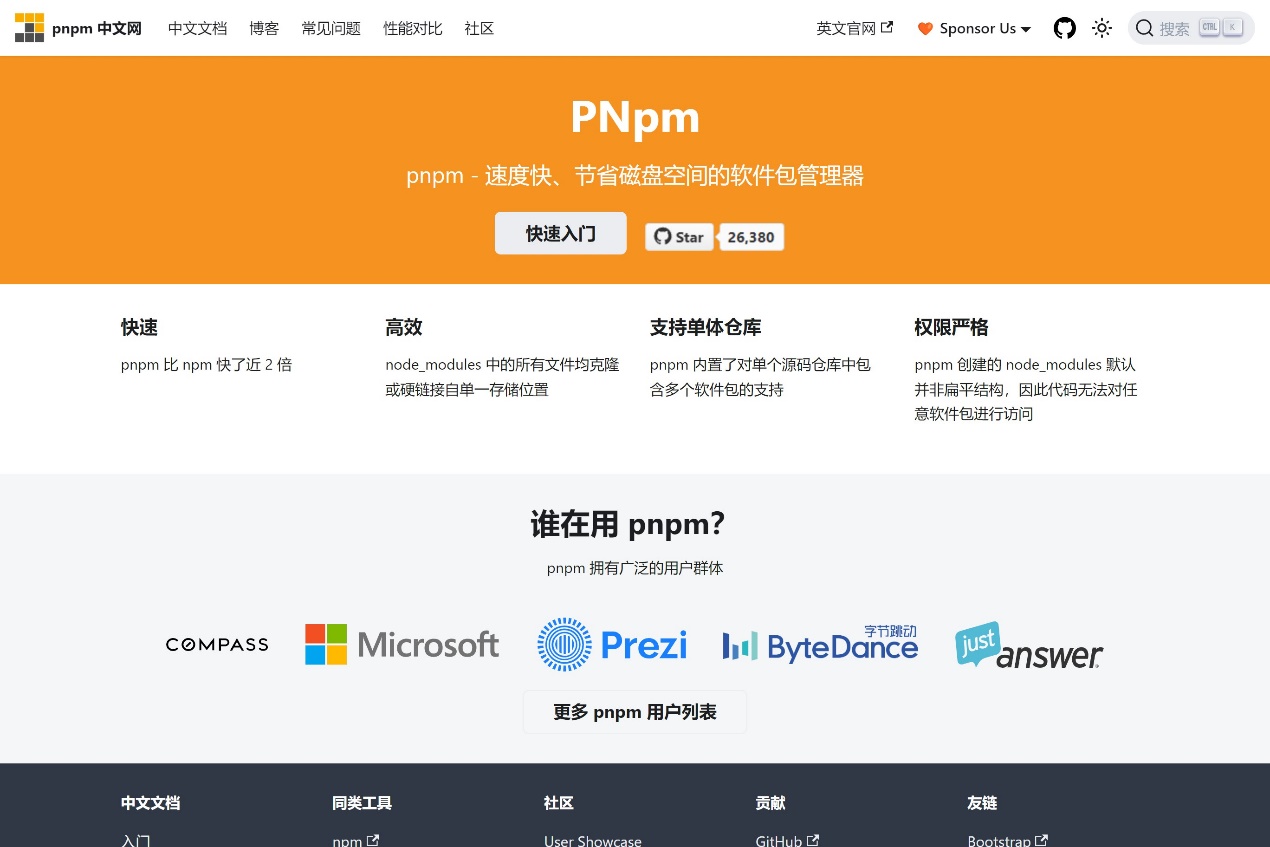Click the pnpm logo in navbar
Image resolution: width=1270 pixels, height=847 pixels.
coord(29,28)
